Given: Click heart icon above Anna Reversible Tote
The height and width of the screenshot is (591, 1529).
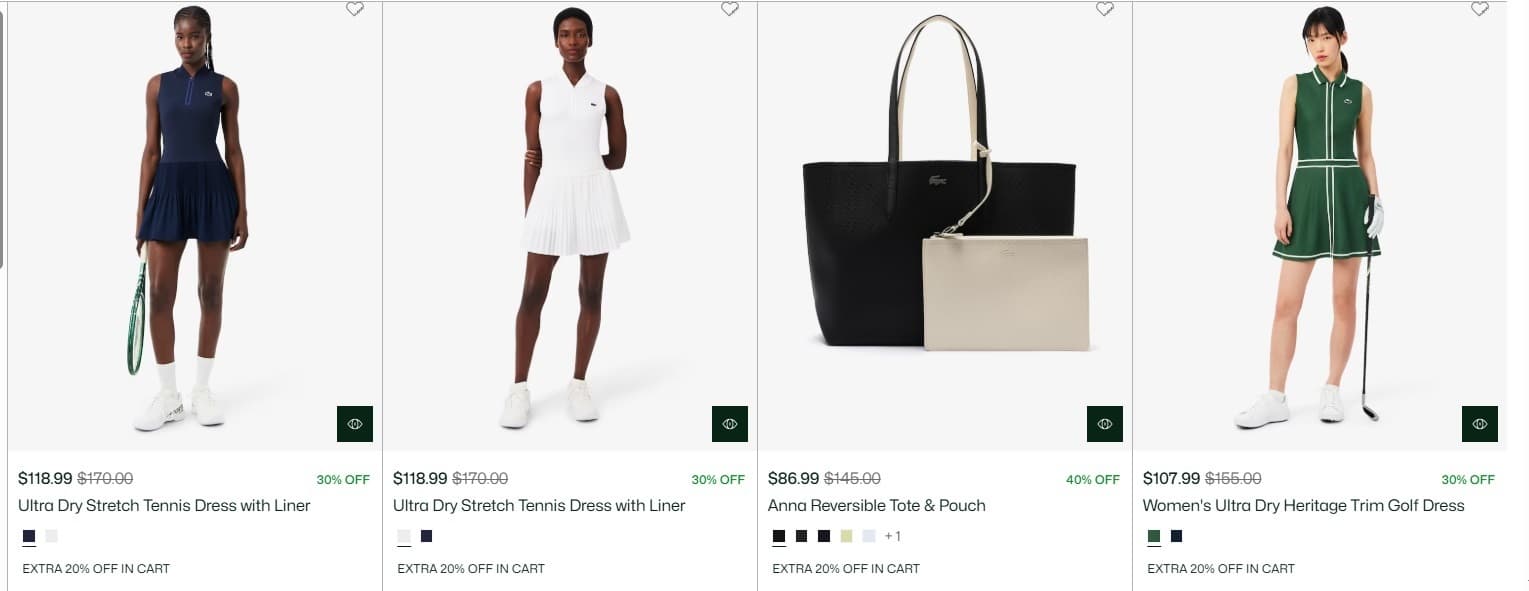Looking at the screenshot, I should pos(1105,8).
